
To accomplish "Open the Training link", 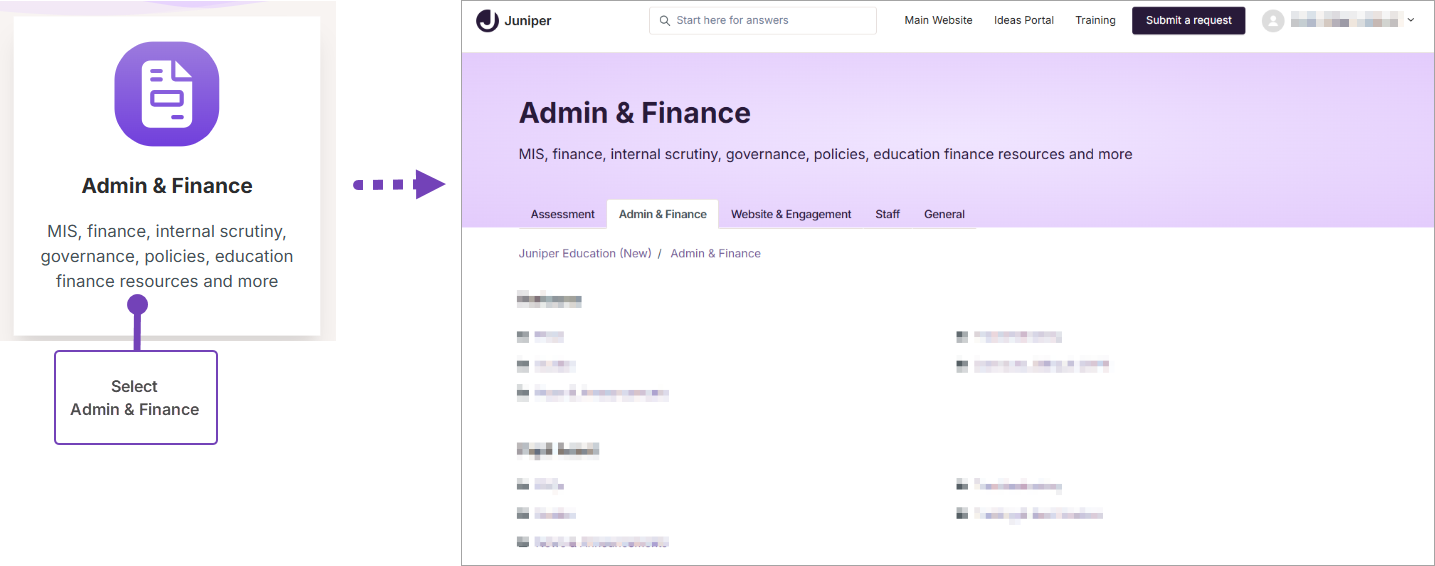I will pos(1095,20).
